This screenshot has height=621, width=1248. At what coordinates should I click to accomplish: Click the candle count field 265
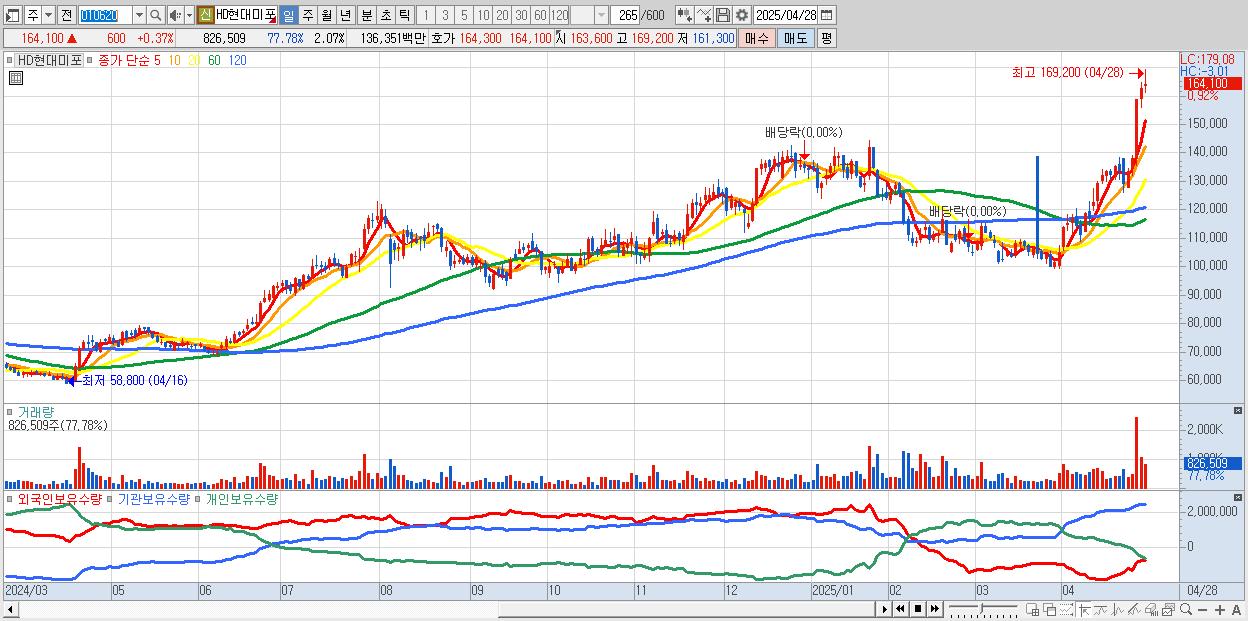point(624,15)
